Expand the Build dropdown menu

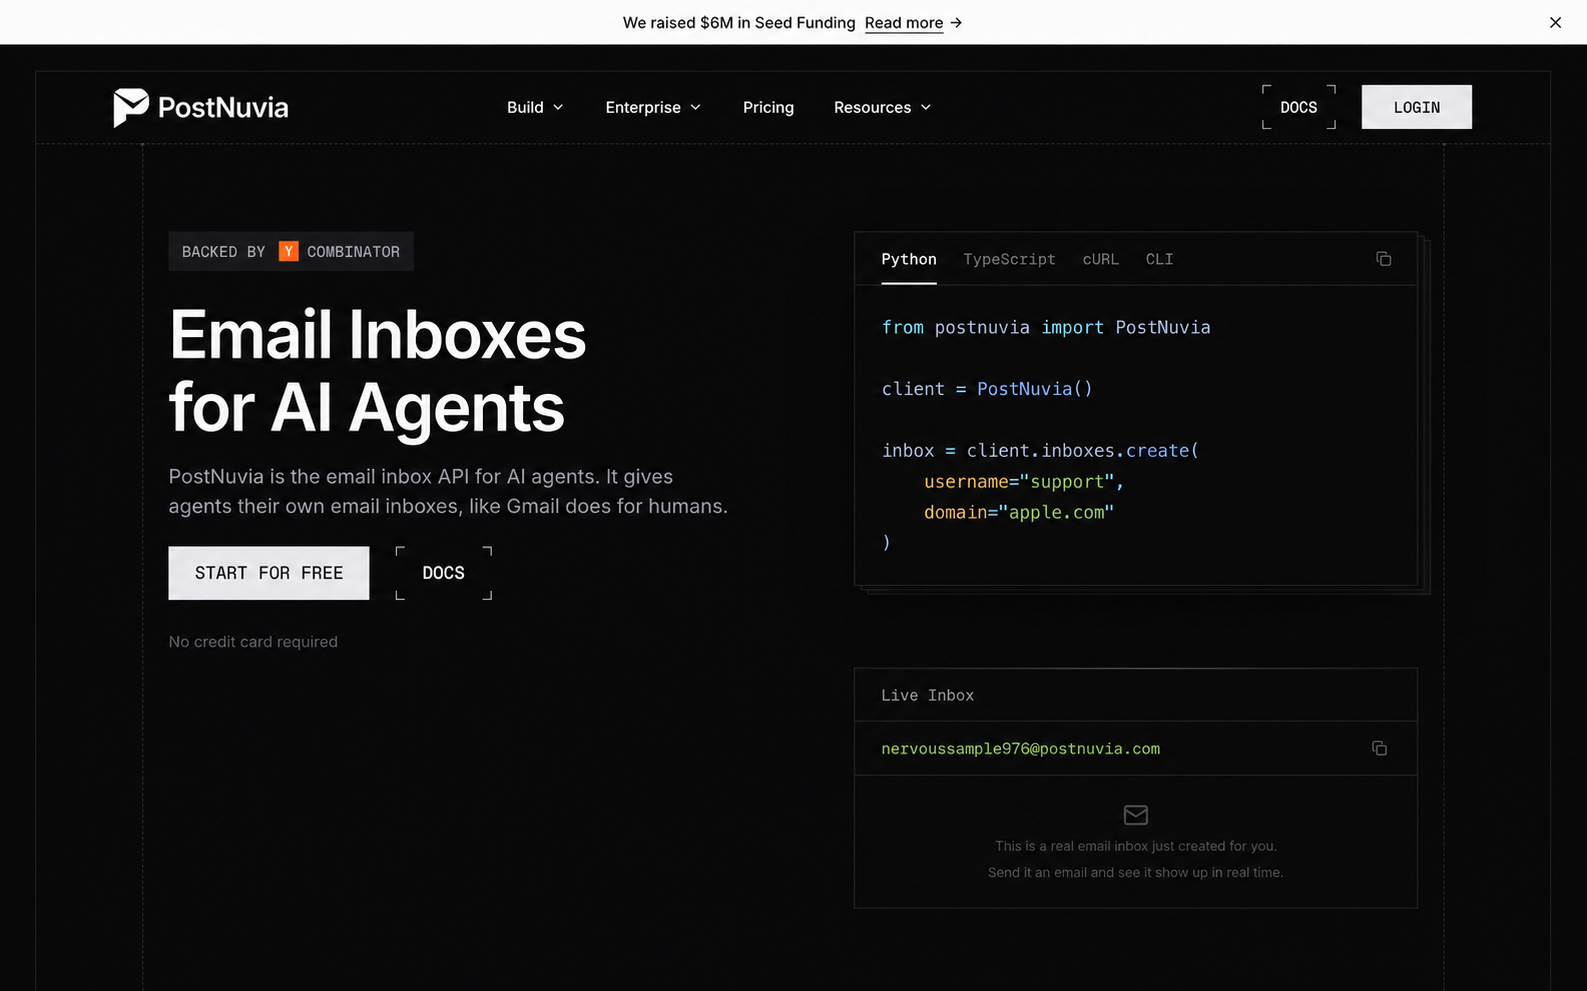point(535,107)
